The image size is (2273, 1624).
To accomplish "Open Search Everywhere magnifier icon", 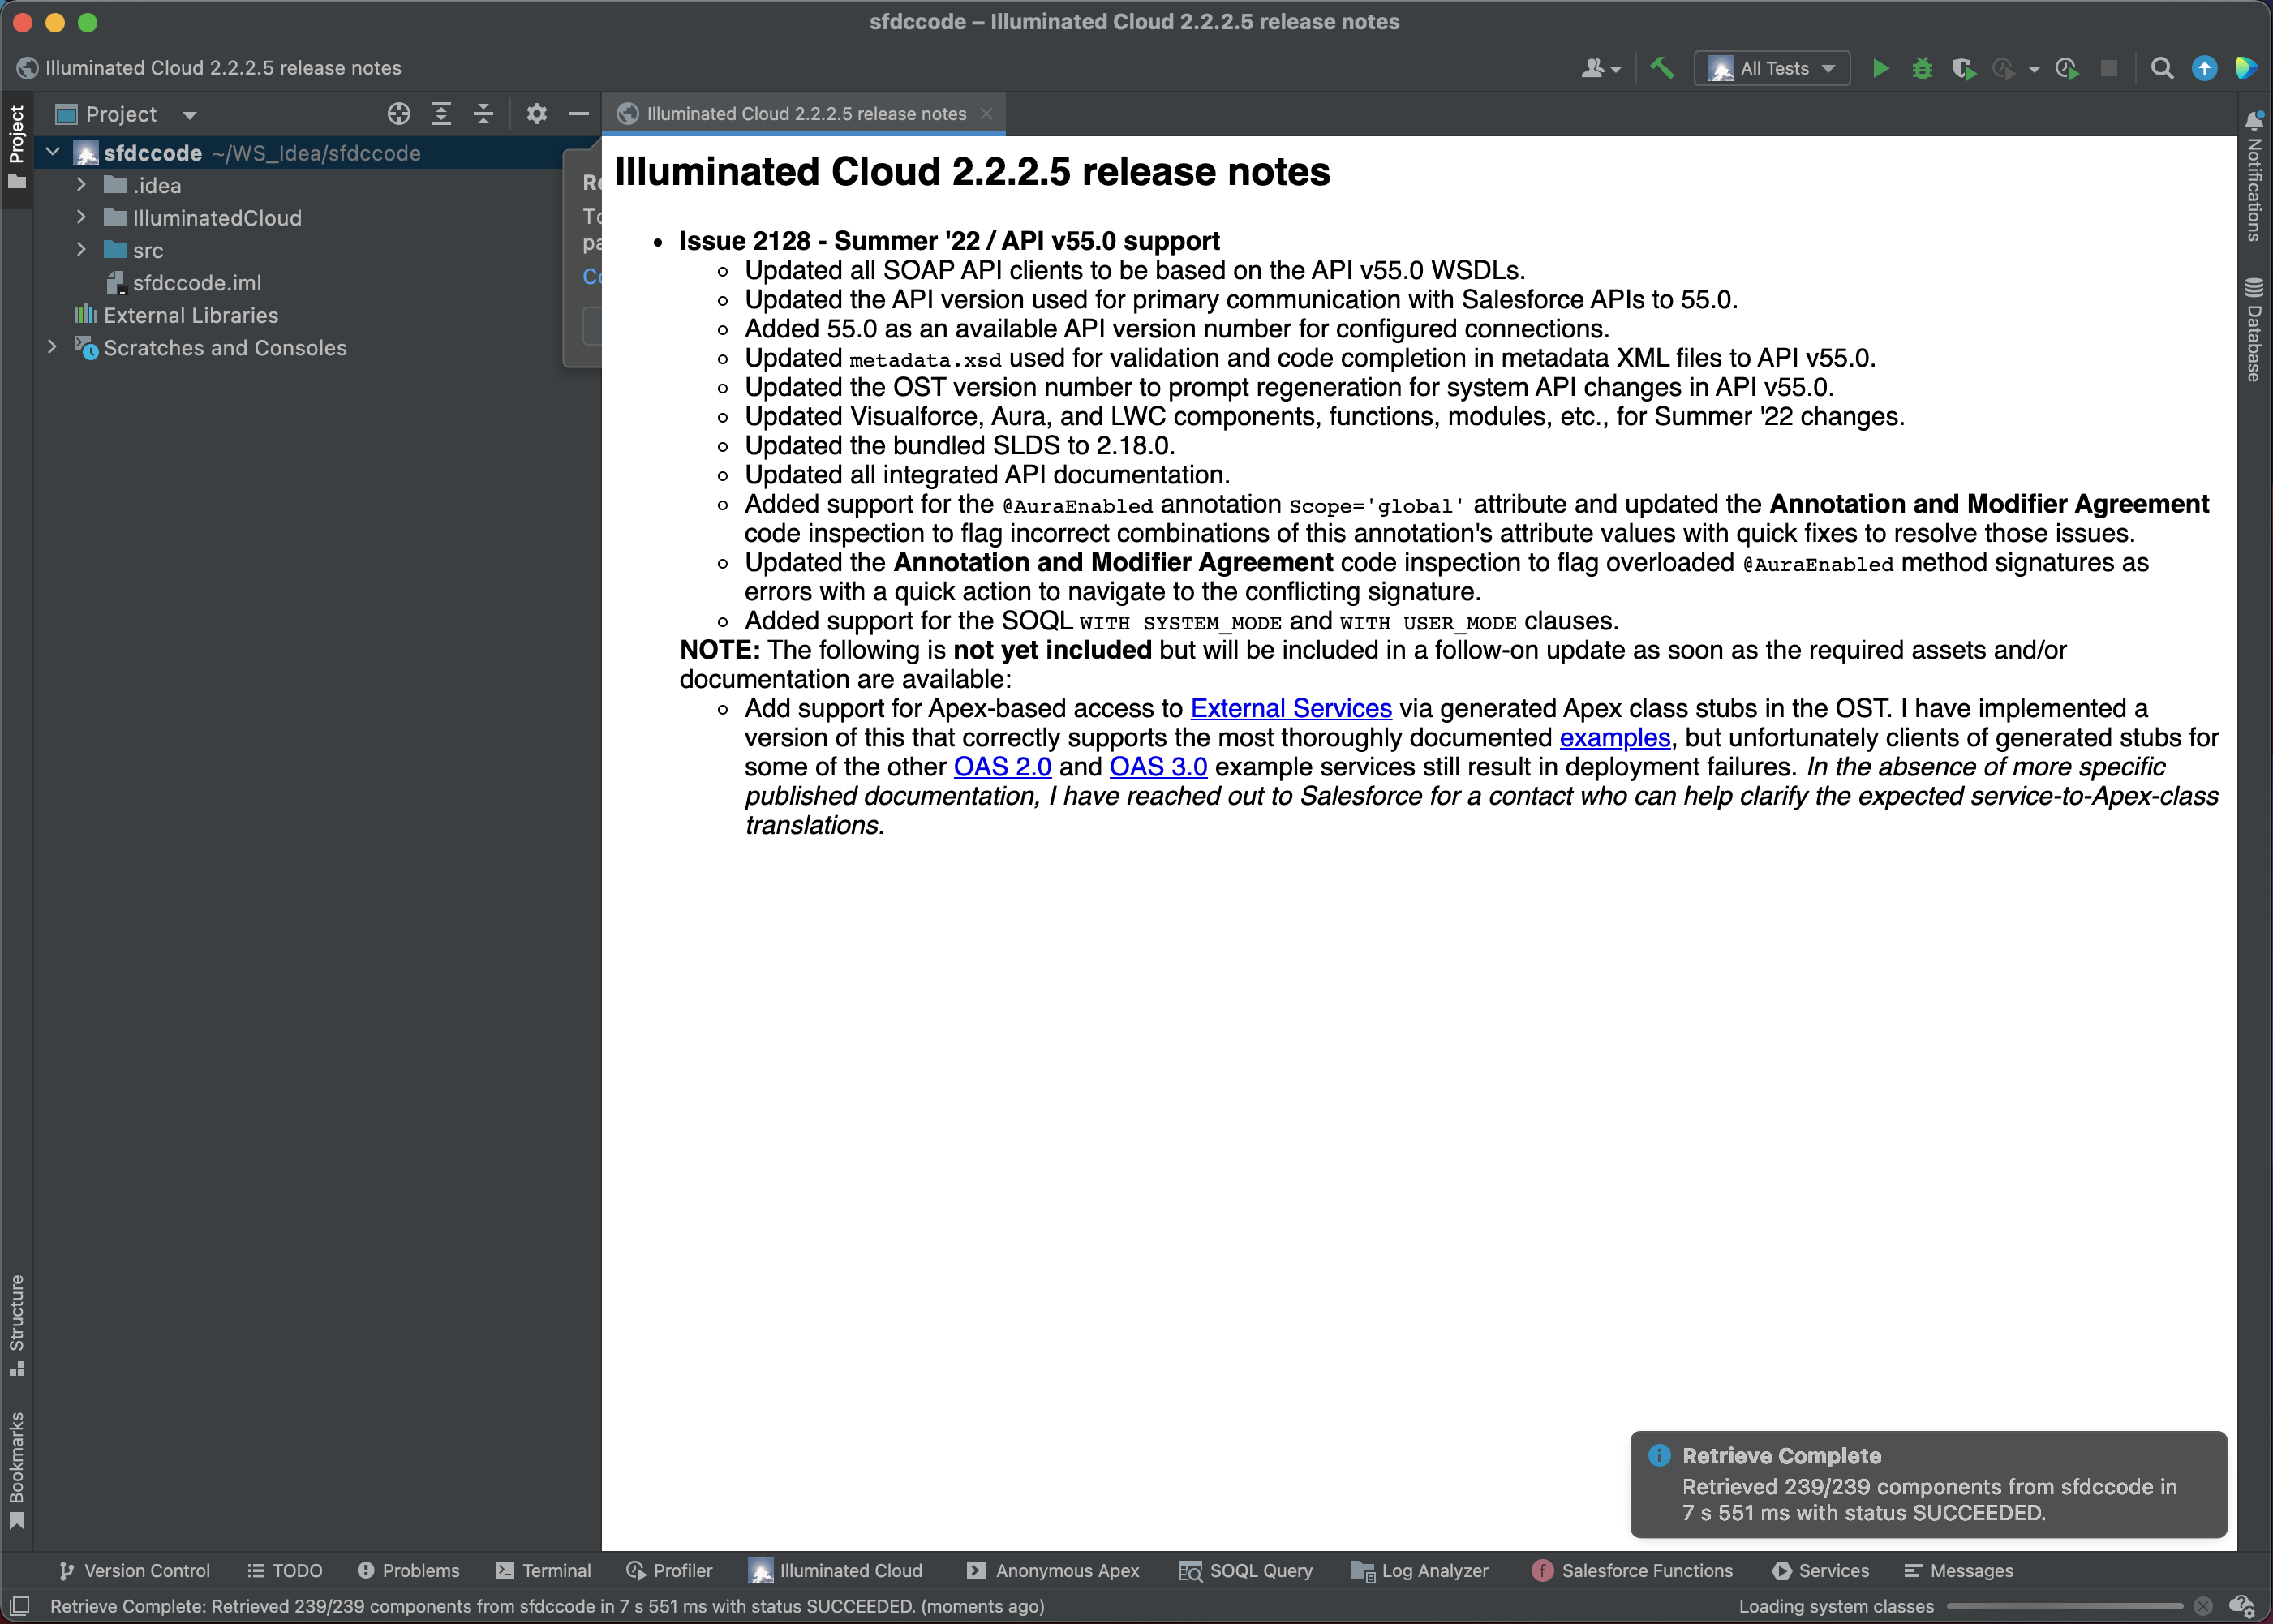I will click(x=2162, y=68).
